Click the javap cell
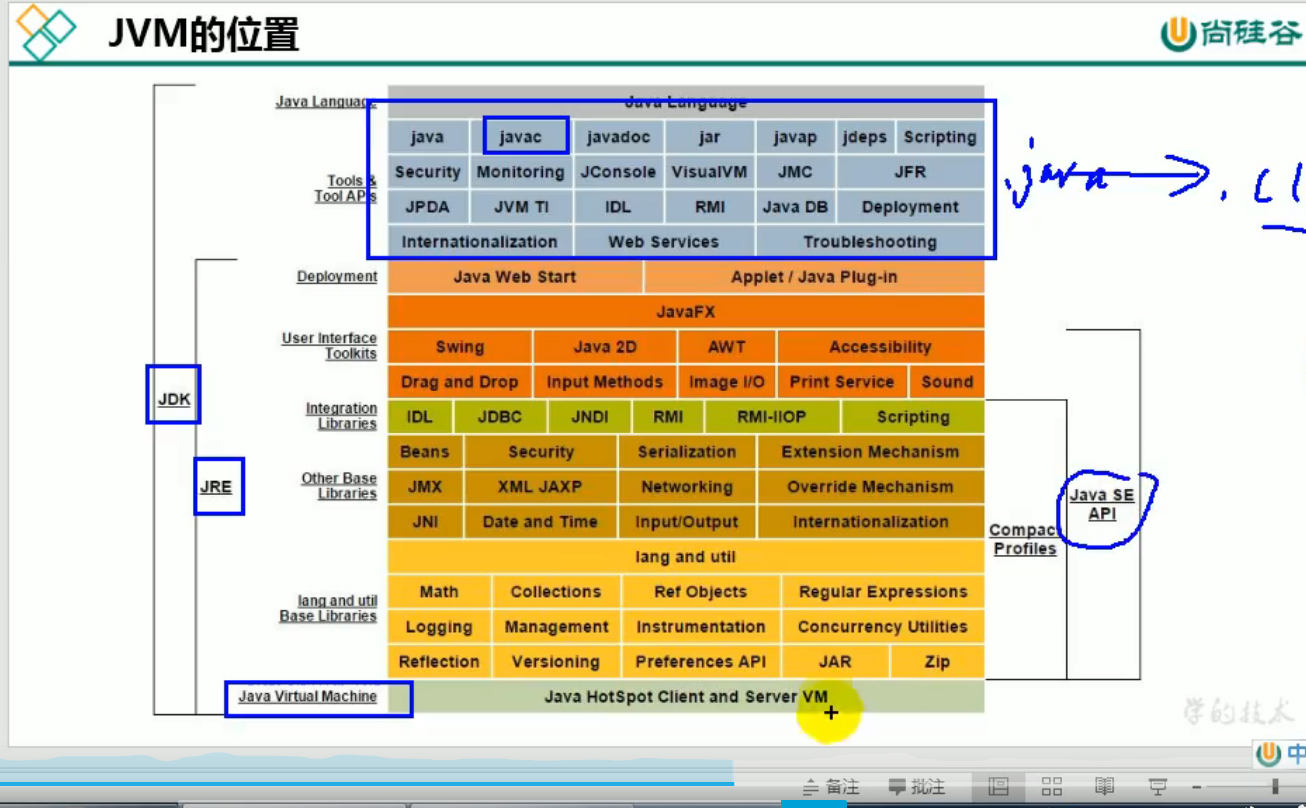The height and width of the screenshot is (808, 1306). pyautogui.click(x=795, y=137)
